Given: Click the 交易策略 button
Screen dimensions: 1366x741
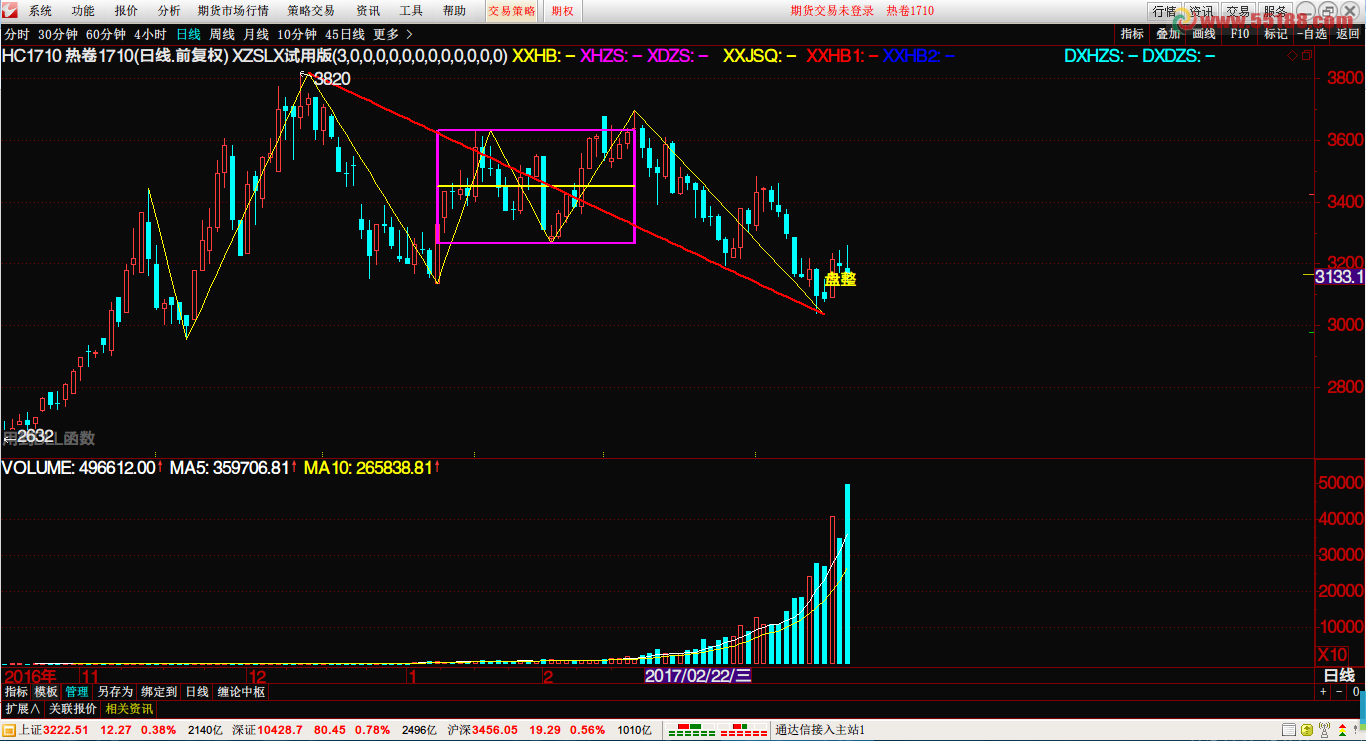Looking at the screenshot, I should click(512, 11).
